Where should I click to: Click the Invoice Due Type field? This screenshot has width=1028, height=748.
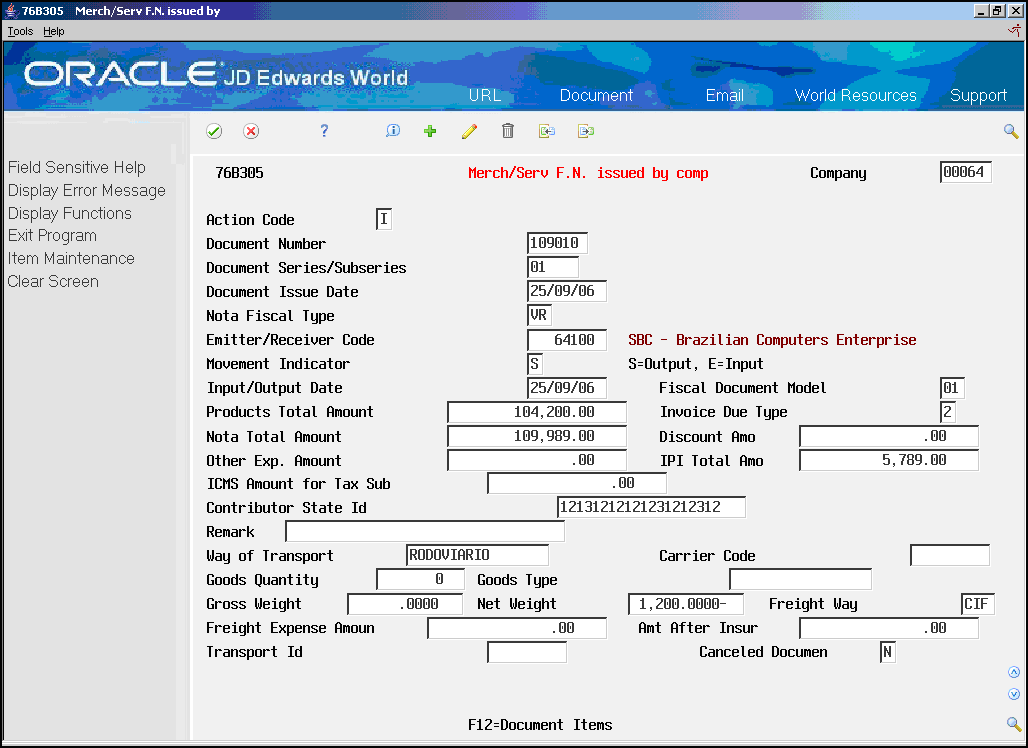(947, 412)
